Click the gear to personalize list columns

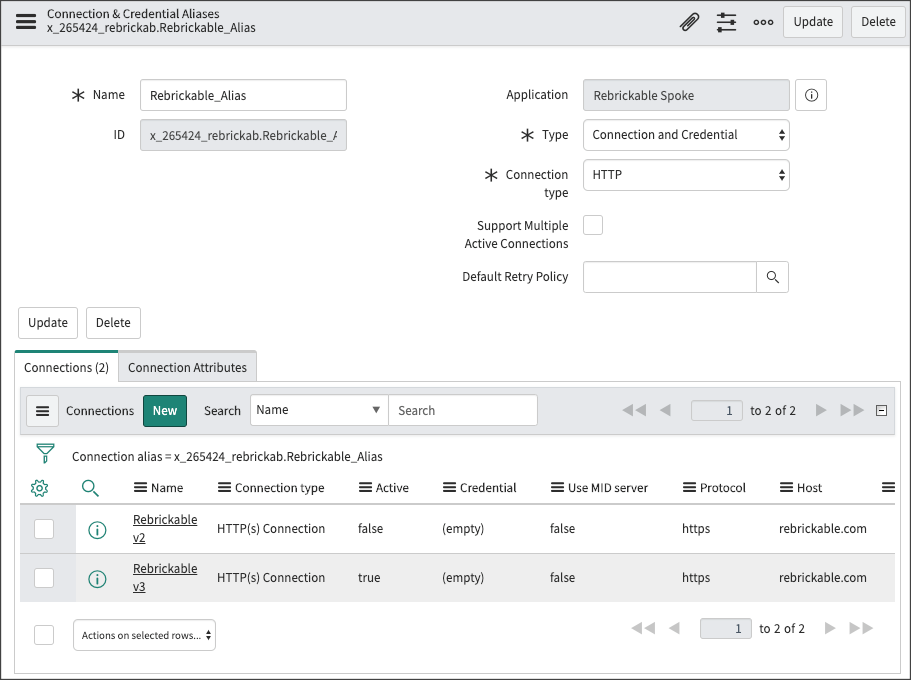(x=41, y=488)
